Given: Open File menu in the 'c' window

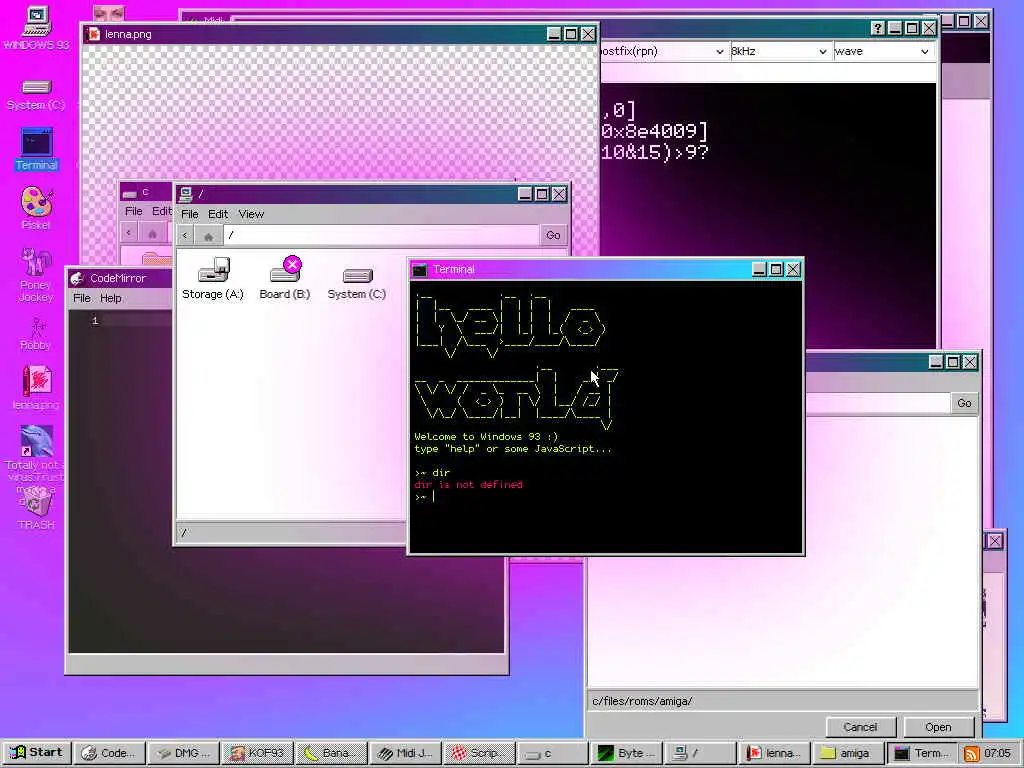Looking at the screenshot, I should click(133, 212).
